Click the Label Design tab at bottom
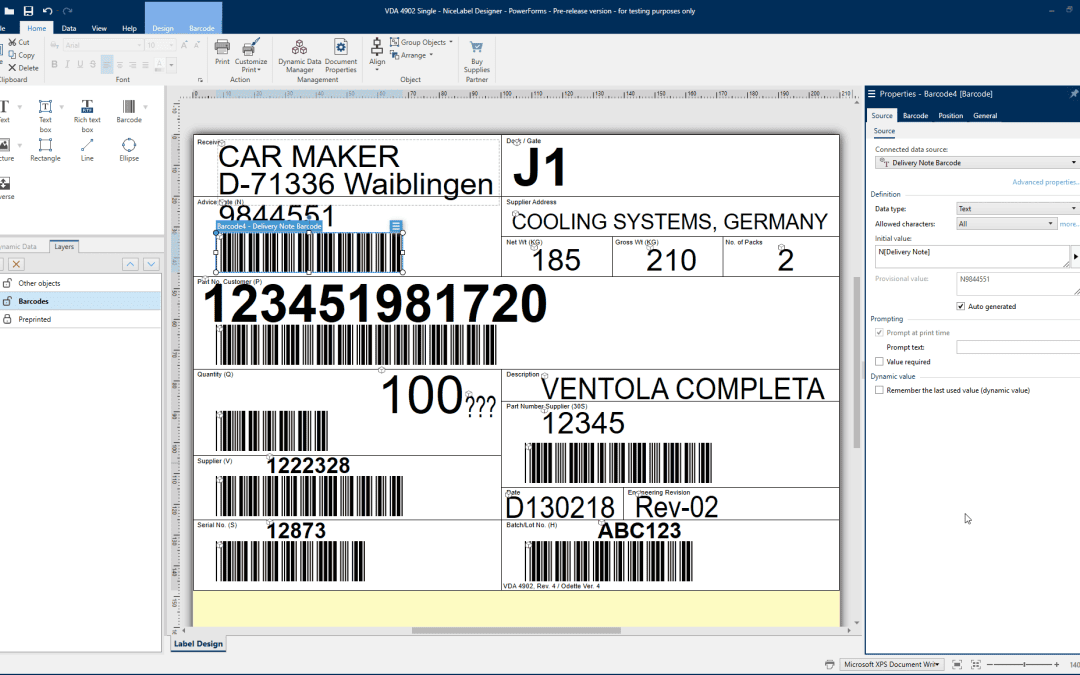 [x=198, y=644]
